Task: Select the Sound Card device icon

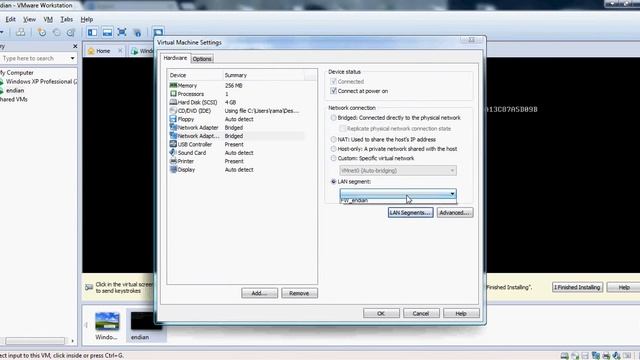Action: coord(173,153)
